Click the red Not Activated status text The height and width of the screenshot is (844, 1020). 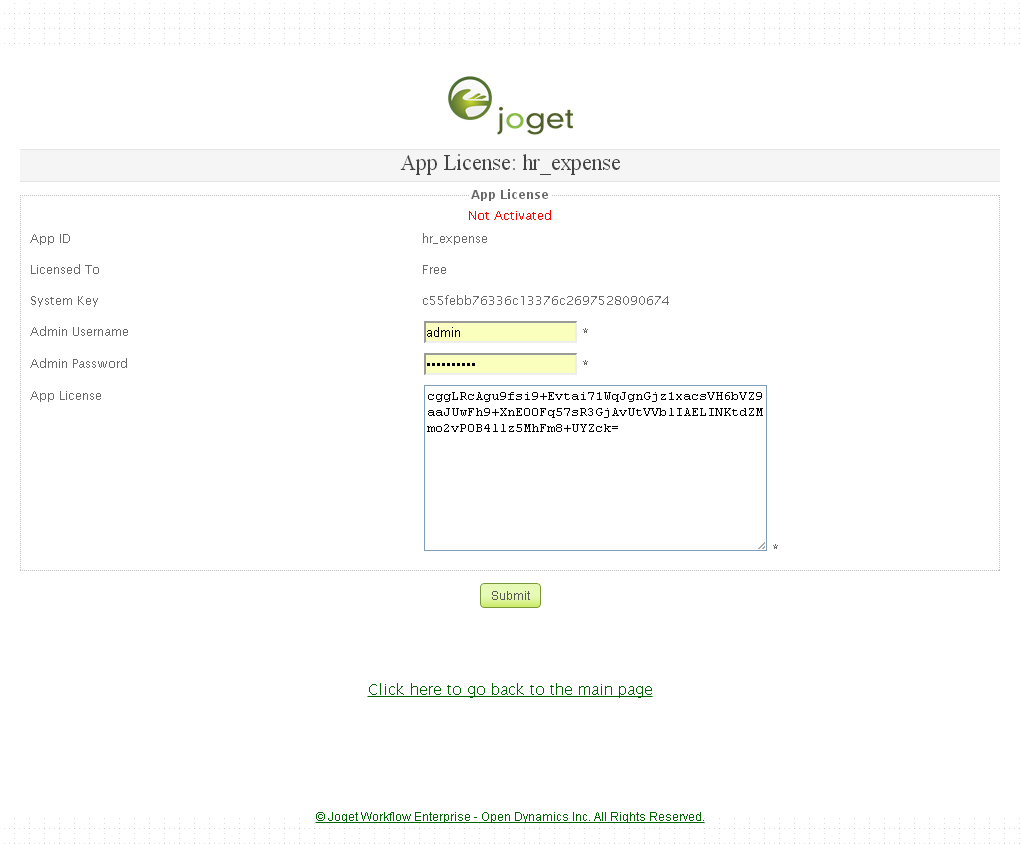point(510,216)
